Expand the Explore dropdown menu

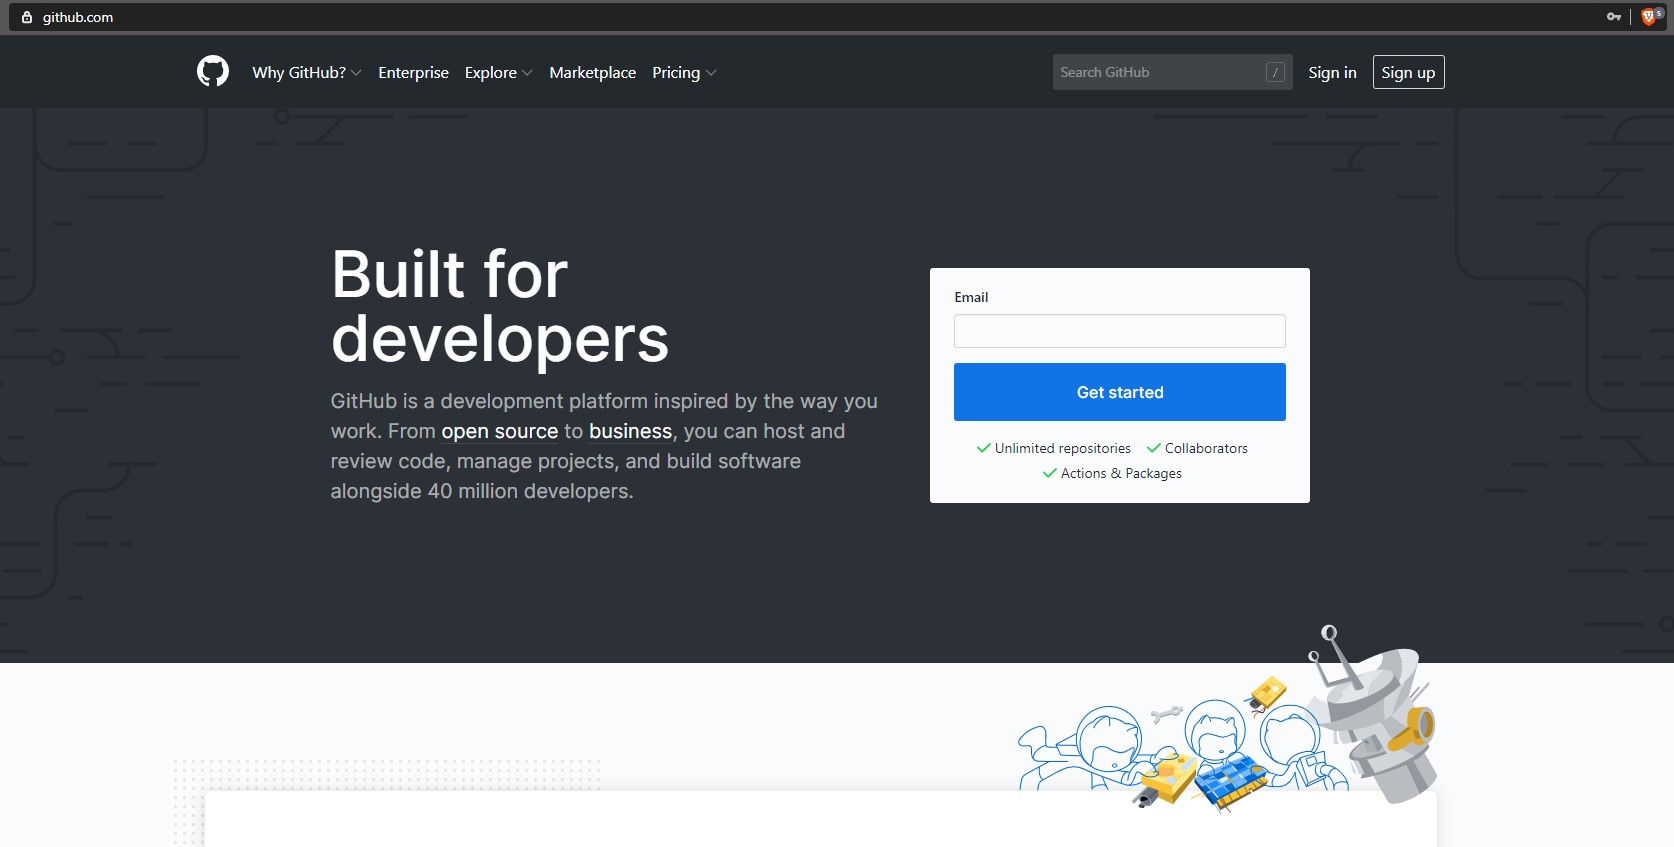tap(498, 72)
